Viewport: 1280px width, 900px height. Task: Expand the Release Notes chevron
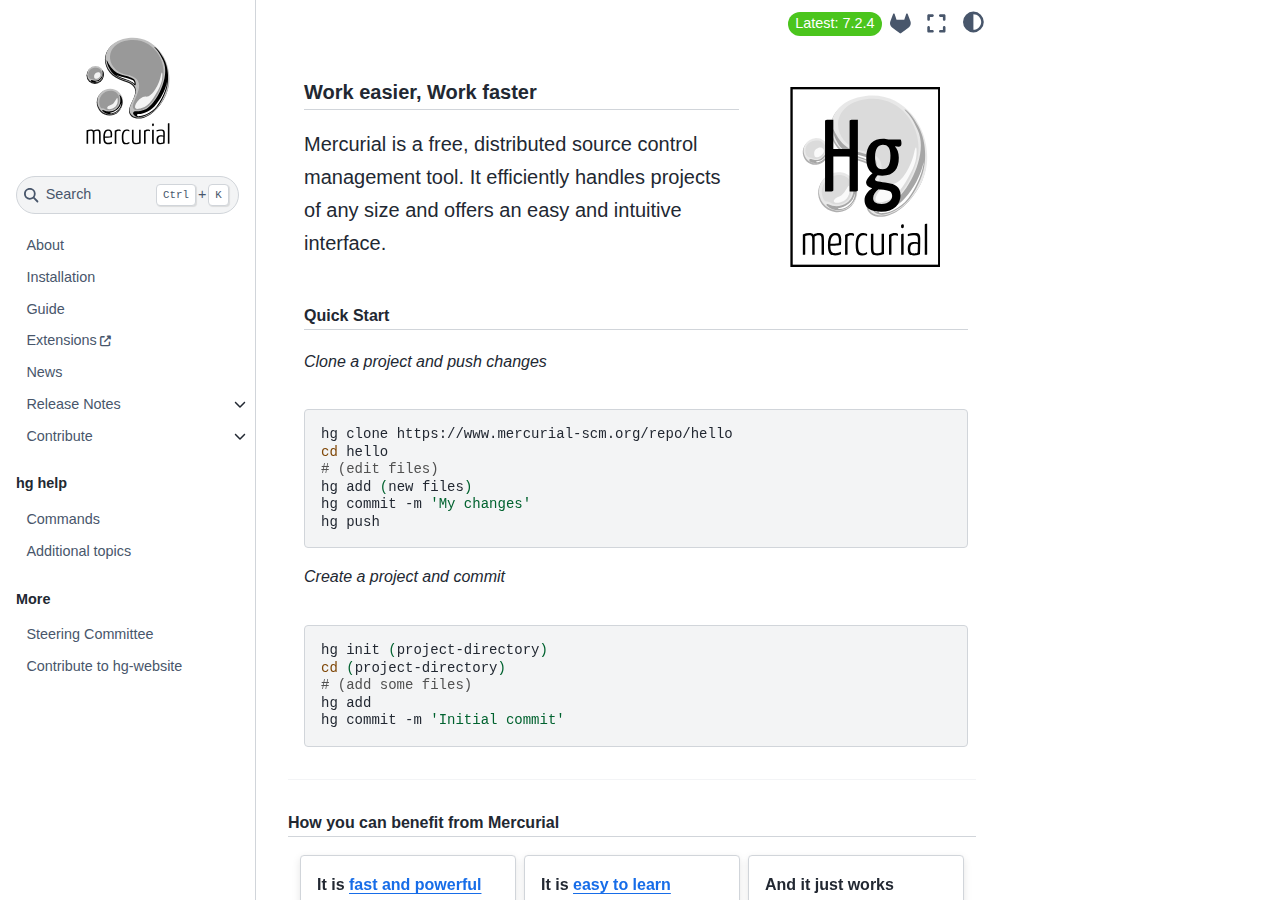click(240, 405)
